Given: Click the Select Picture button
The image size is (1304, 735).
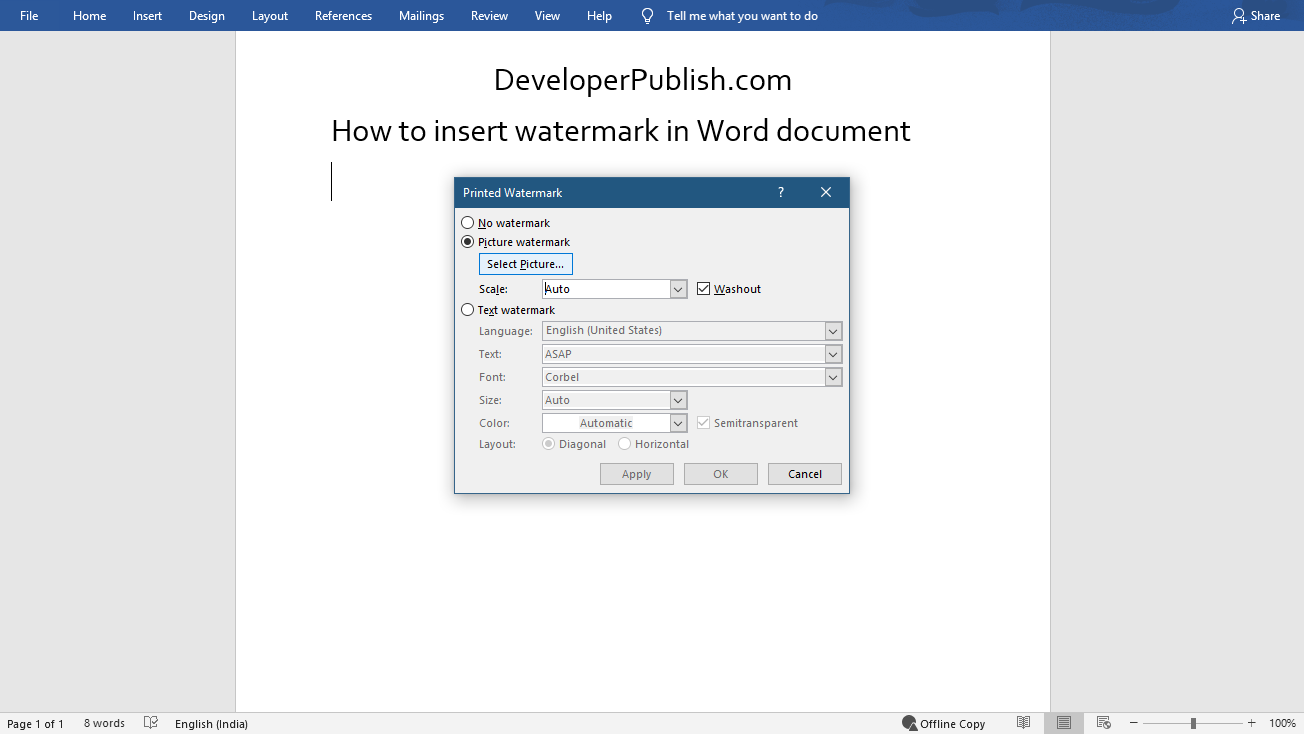Looking at the screenshot, I should pyautogui.click(x=525, y=263).
